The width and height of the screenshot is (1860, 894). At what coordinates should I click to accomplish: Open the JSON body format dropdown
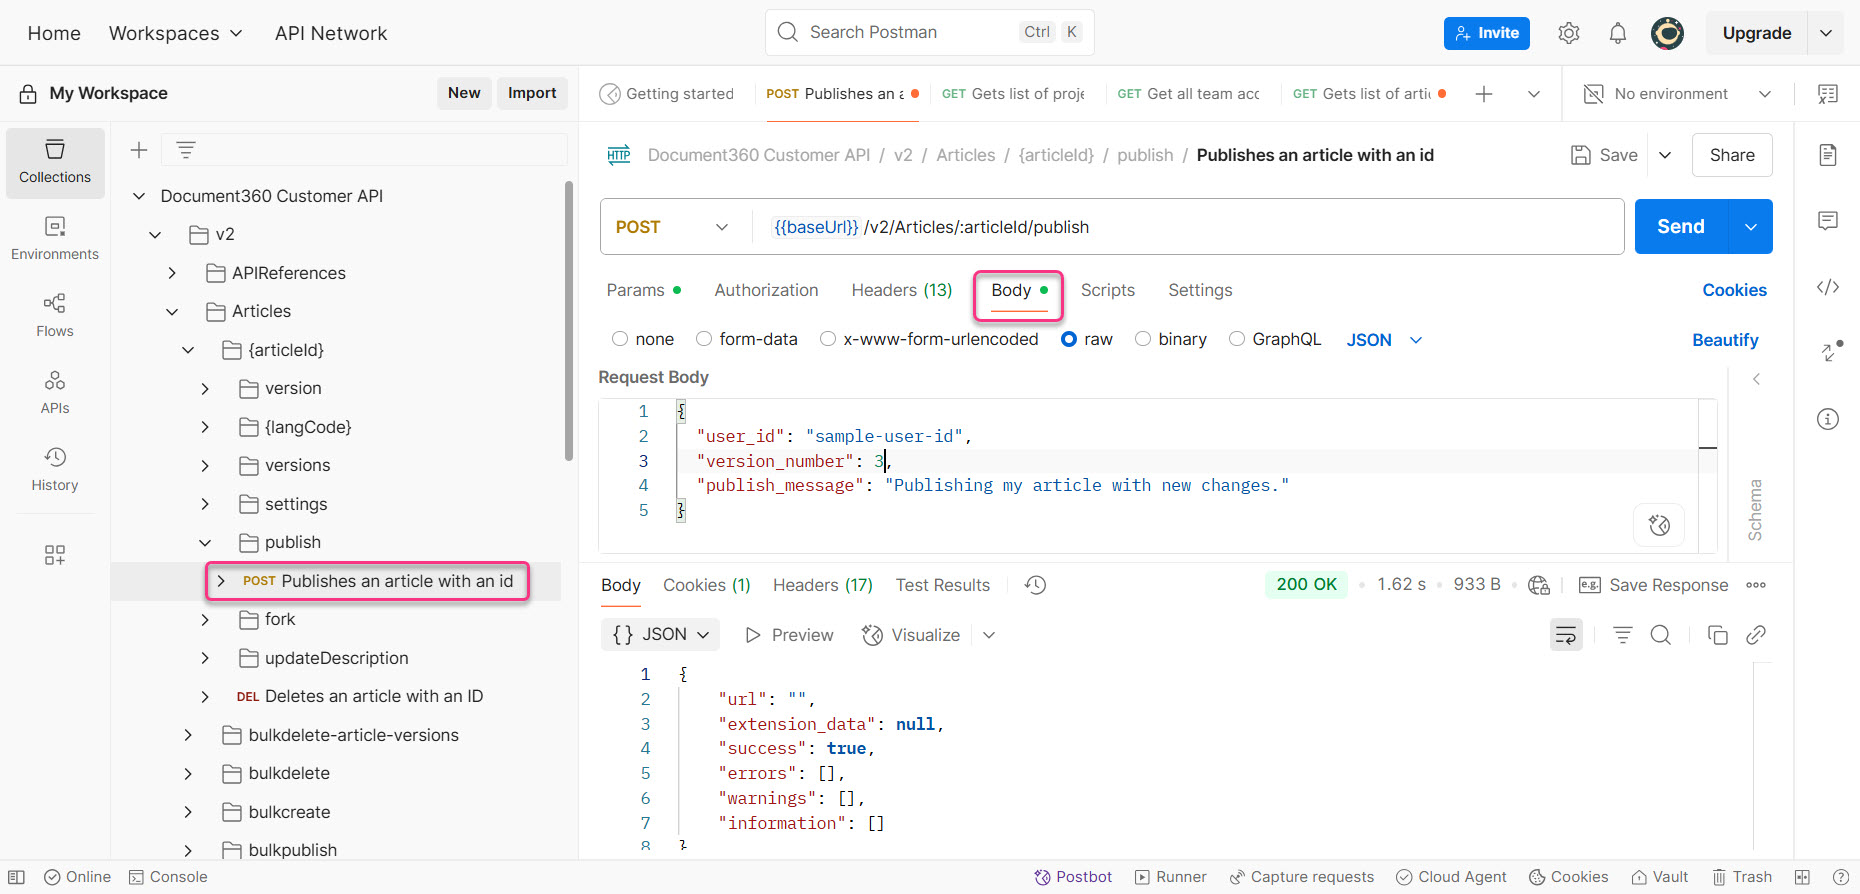click(1384, 340)
